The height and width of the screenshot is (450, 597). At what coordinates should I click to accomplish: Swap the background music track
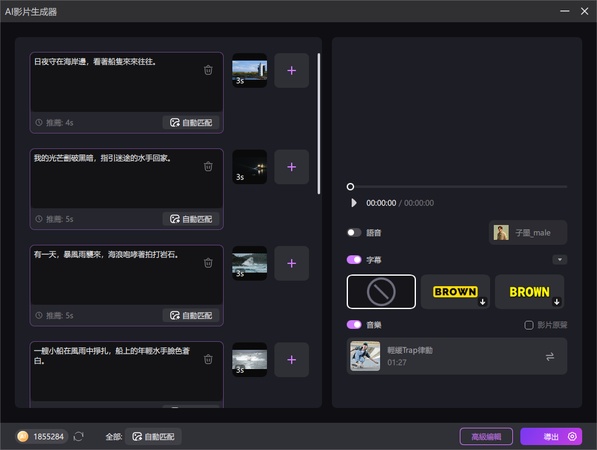(x=549, y=357)
